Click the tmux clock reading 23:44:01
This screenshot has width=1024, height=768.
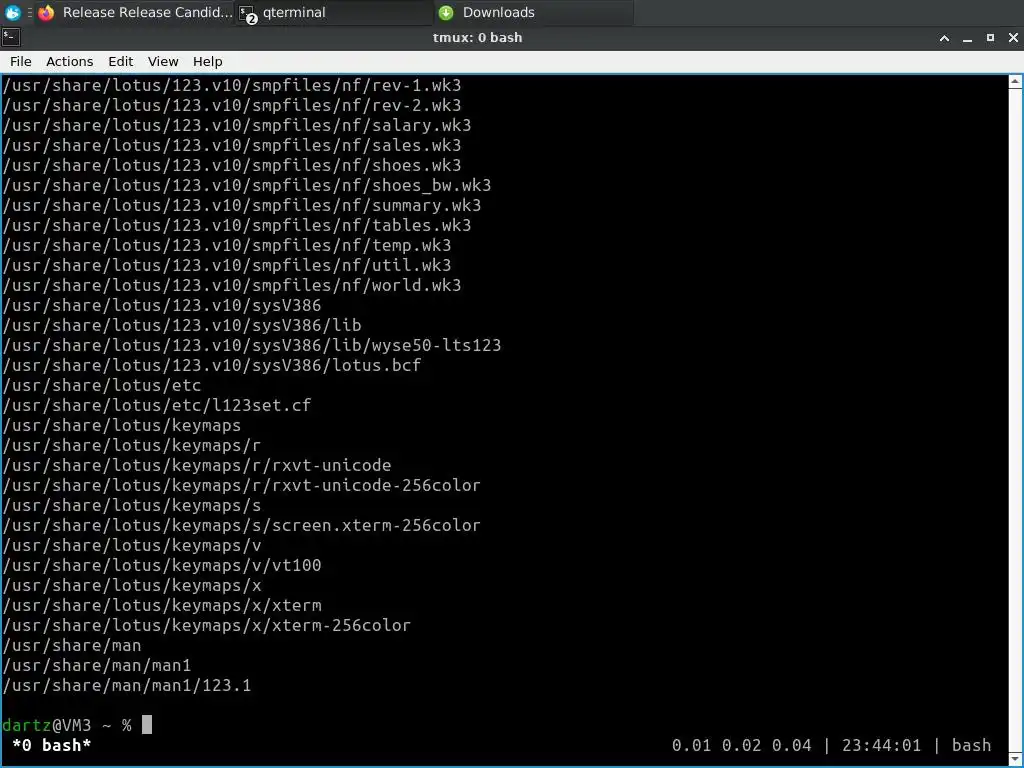tap(881, 745)
